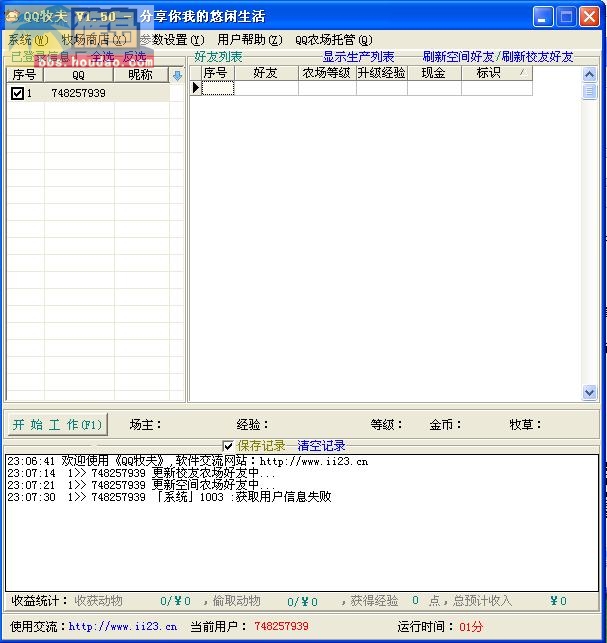This screenshot has width=607, height=643.
Task: Sort by 升级经验 column header
Action: coord(381,73)
